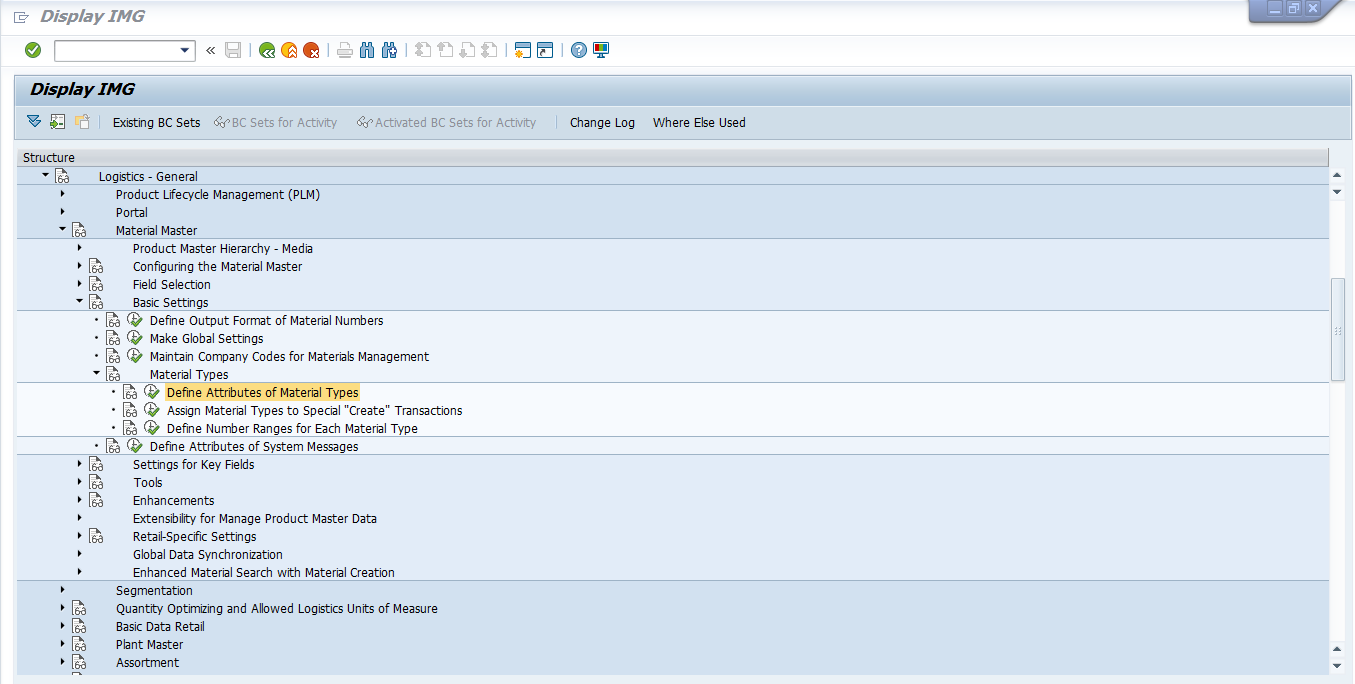Image resolution: width=1355 pixels, height=684 pixels.
Task: Expand Settings for Key Fields node
Action: click(x=79, y=464)
